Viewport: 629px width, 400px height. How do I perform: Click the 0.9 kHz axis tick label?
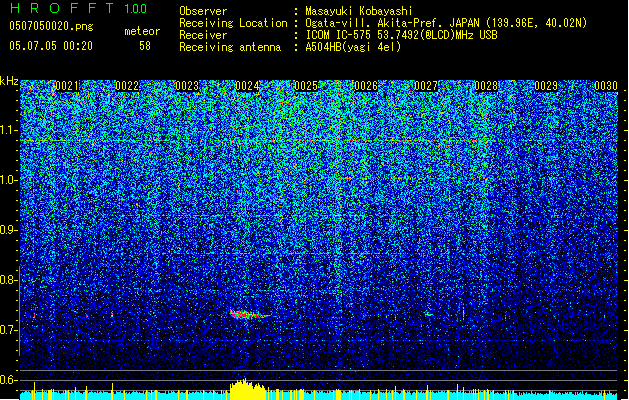pos(9,230)
